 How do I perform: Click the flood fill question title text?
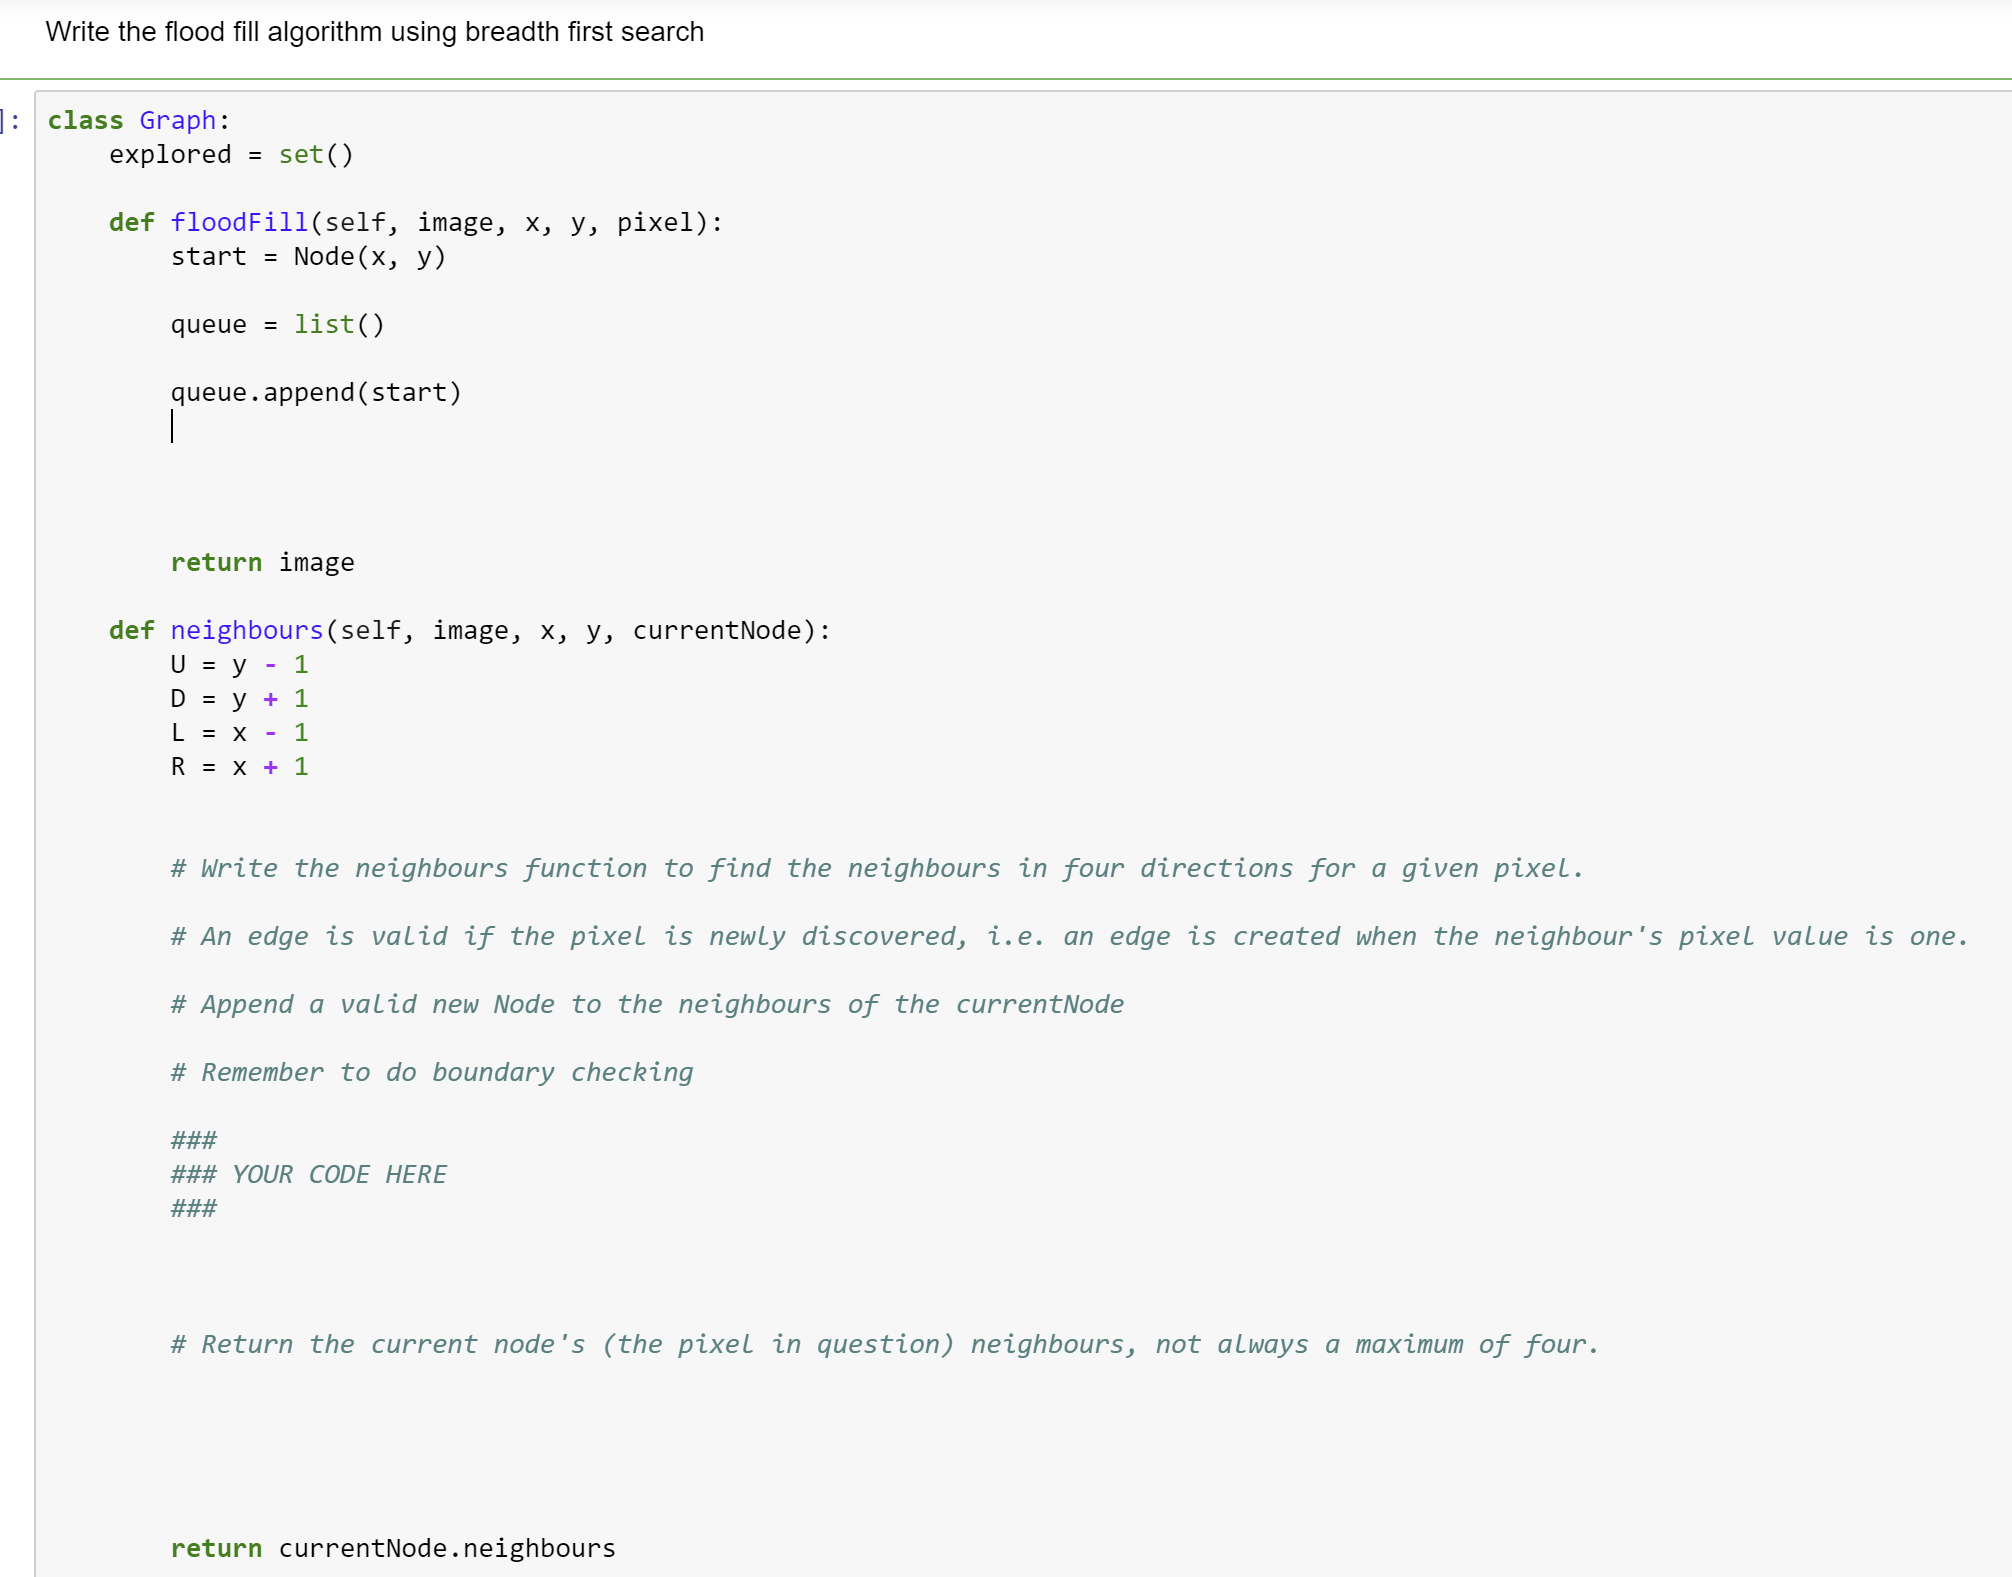coord(374,31)
